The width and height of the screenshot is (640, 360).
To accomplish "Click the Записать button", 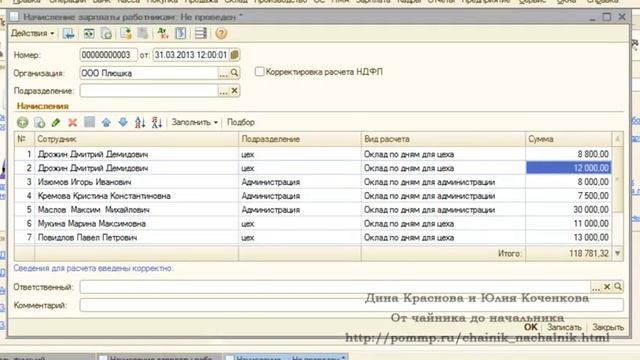I will (564, 327).
